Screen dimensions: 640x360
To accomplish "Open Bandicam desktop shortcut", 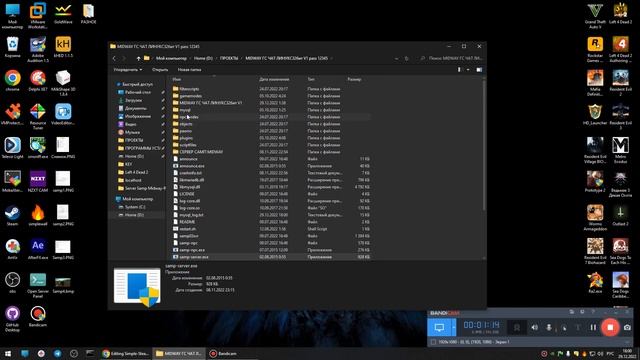I will (38, 317).
